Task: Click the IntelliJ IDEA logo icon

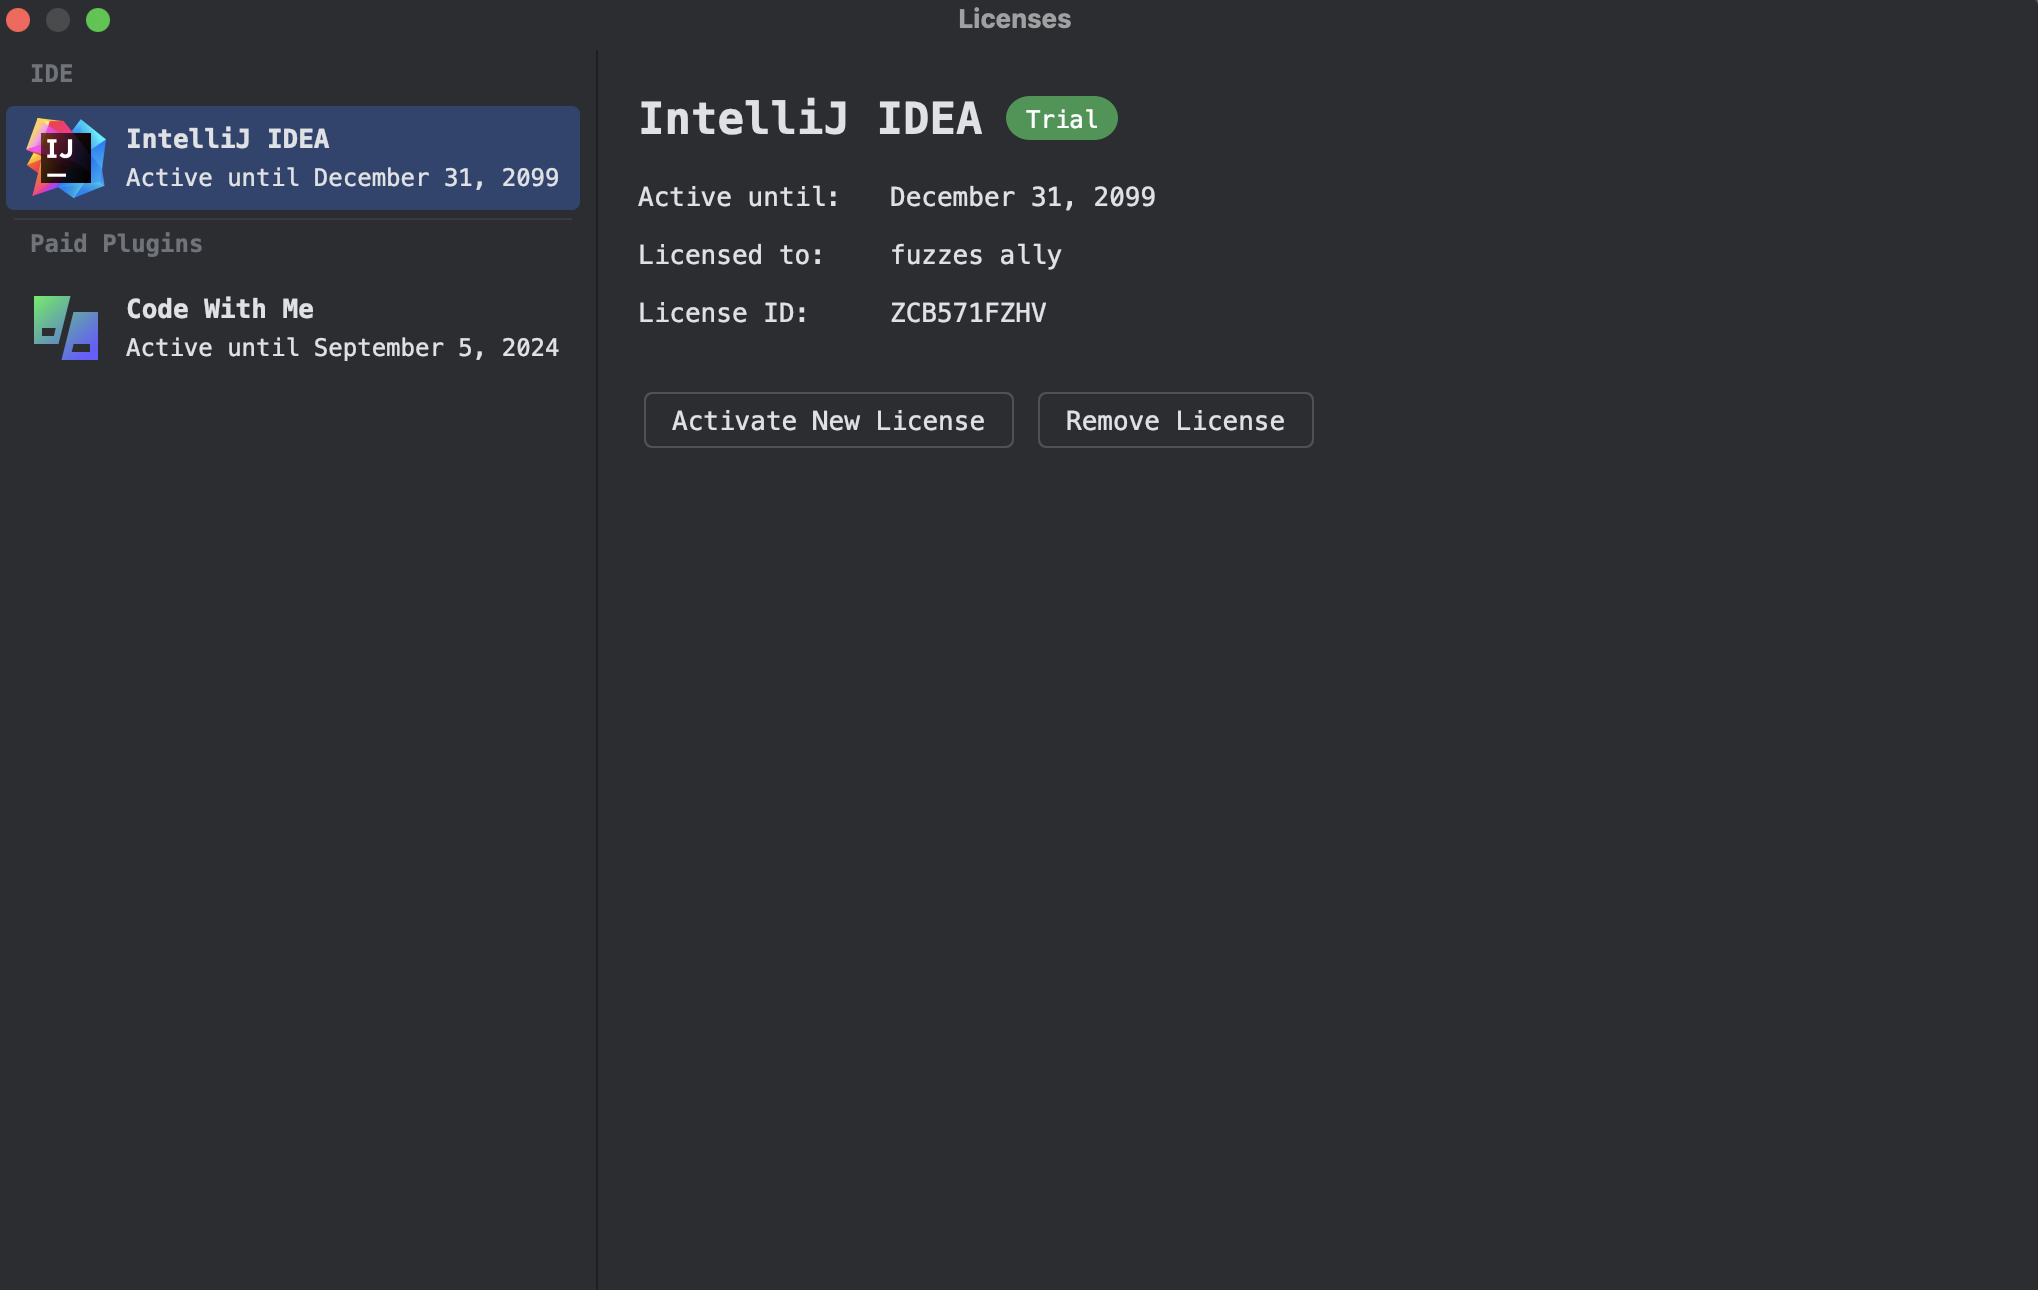Action: pos(66,158)
